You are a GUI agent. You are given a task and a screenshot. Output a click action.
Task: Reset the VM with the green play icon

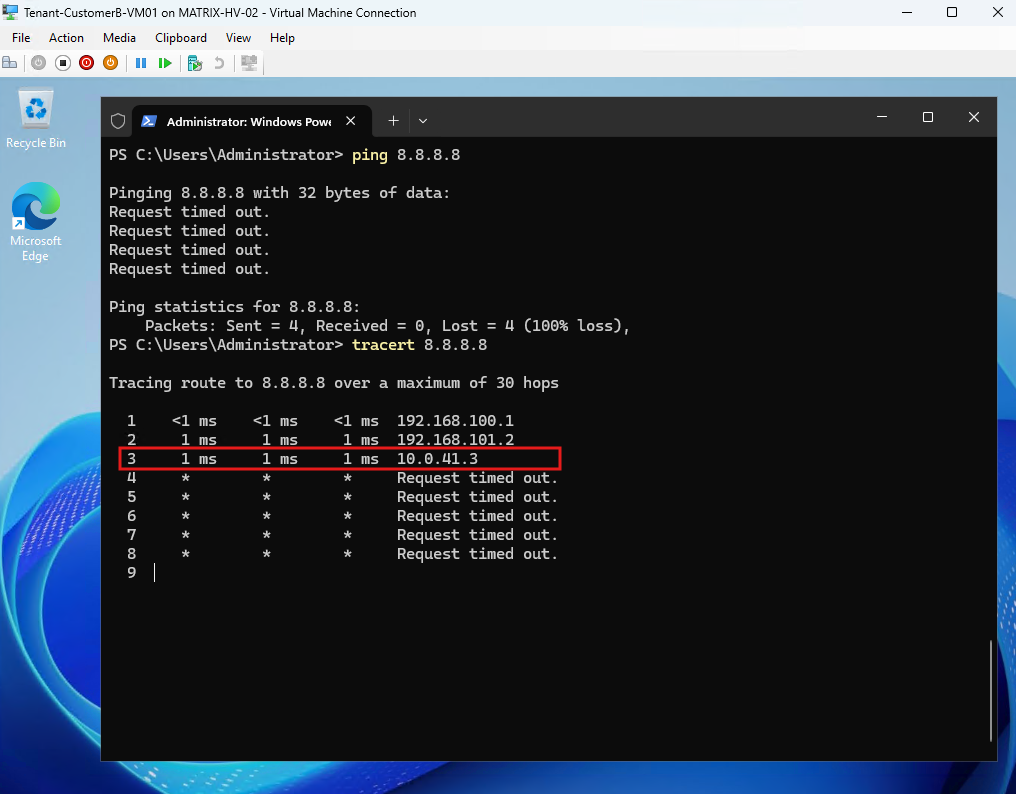(165, 63)
